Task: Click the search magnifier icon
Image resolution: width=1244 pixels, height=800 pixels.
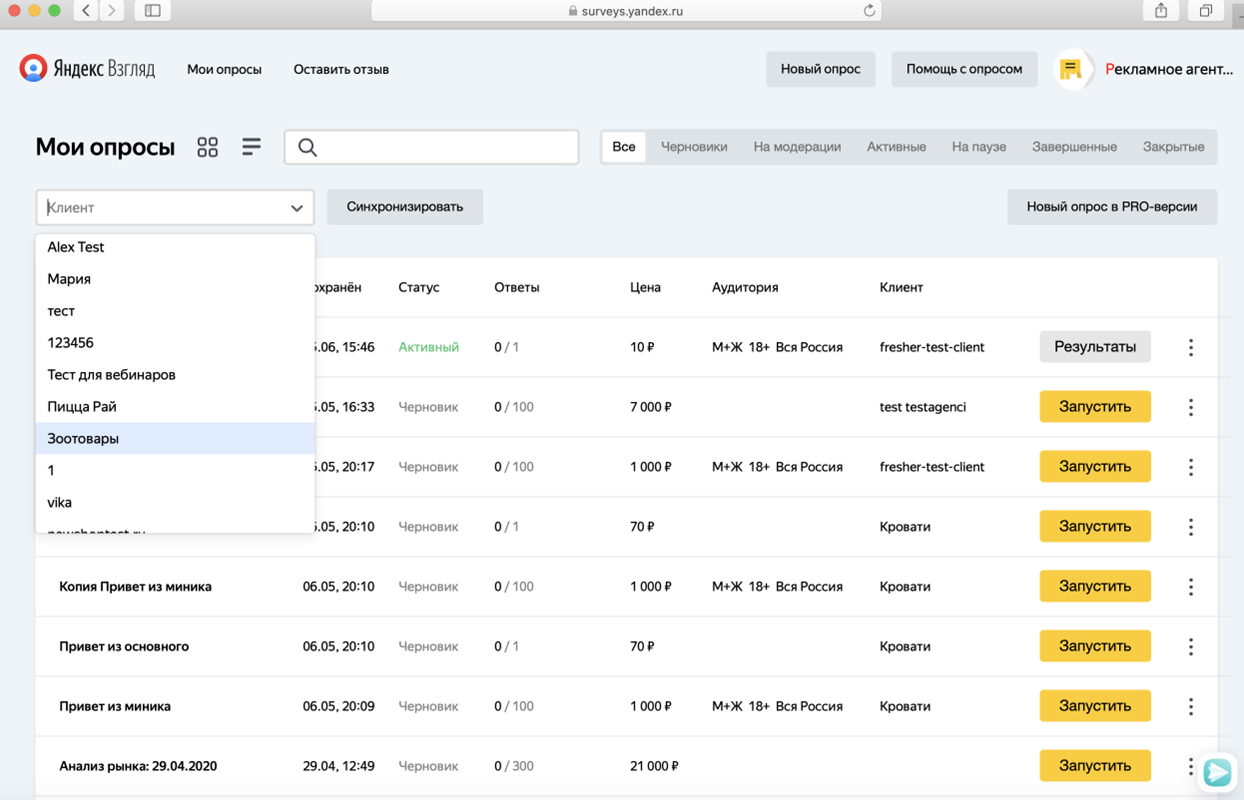Action: point(307,147)
